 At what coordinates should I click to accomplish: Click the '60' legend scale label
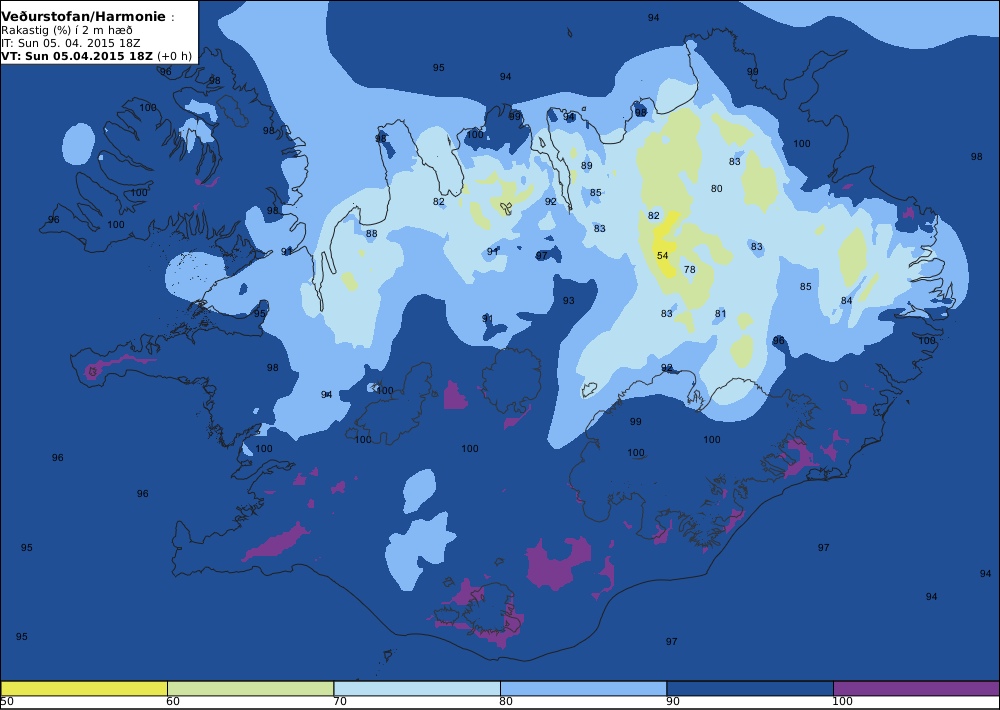pyautogui.click(x=173, y=702)
